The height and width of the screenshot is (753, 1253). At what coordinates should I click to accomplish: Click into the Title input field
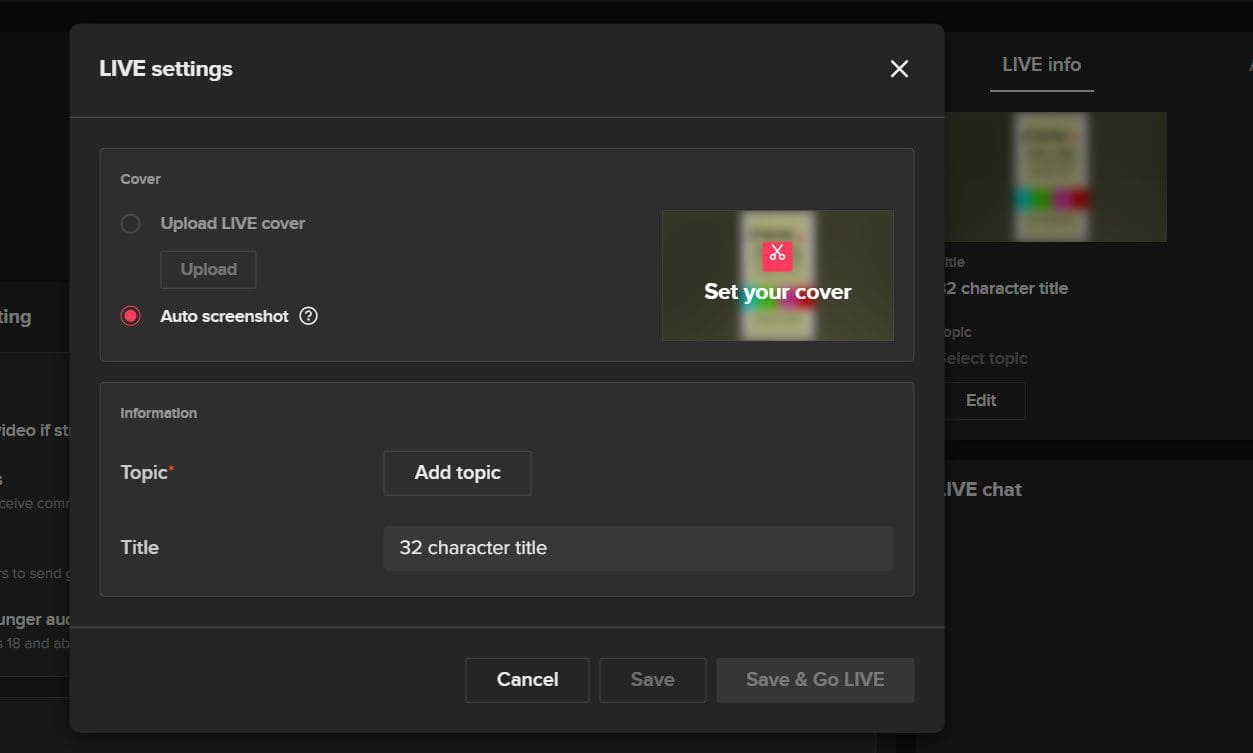638,548
